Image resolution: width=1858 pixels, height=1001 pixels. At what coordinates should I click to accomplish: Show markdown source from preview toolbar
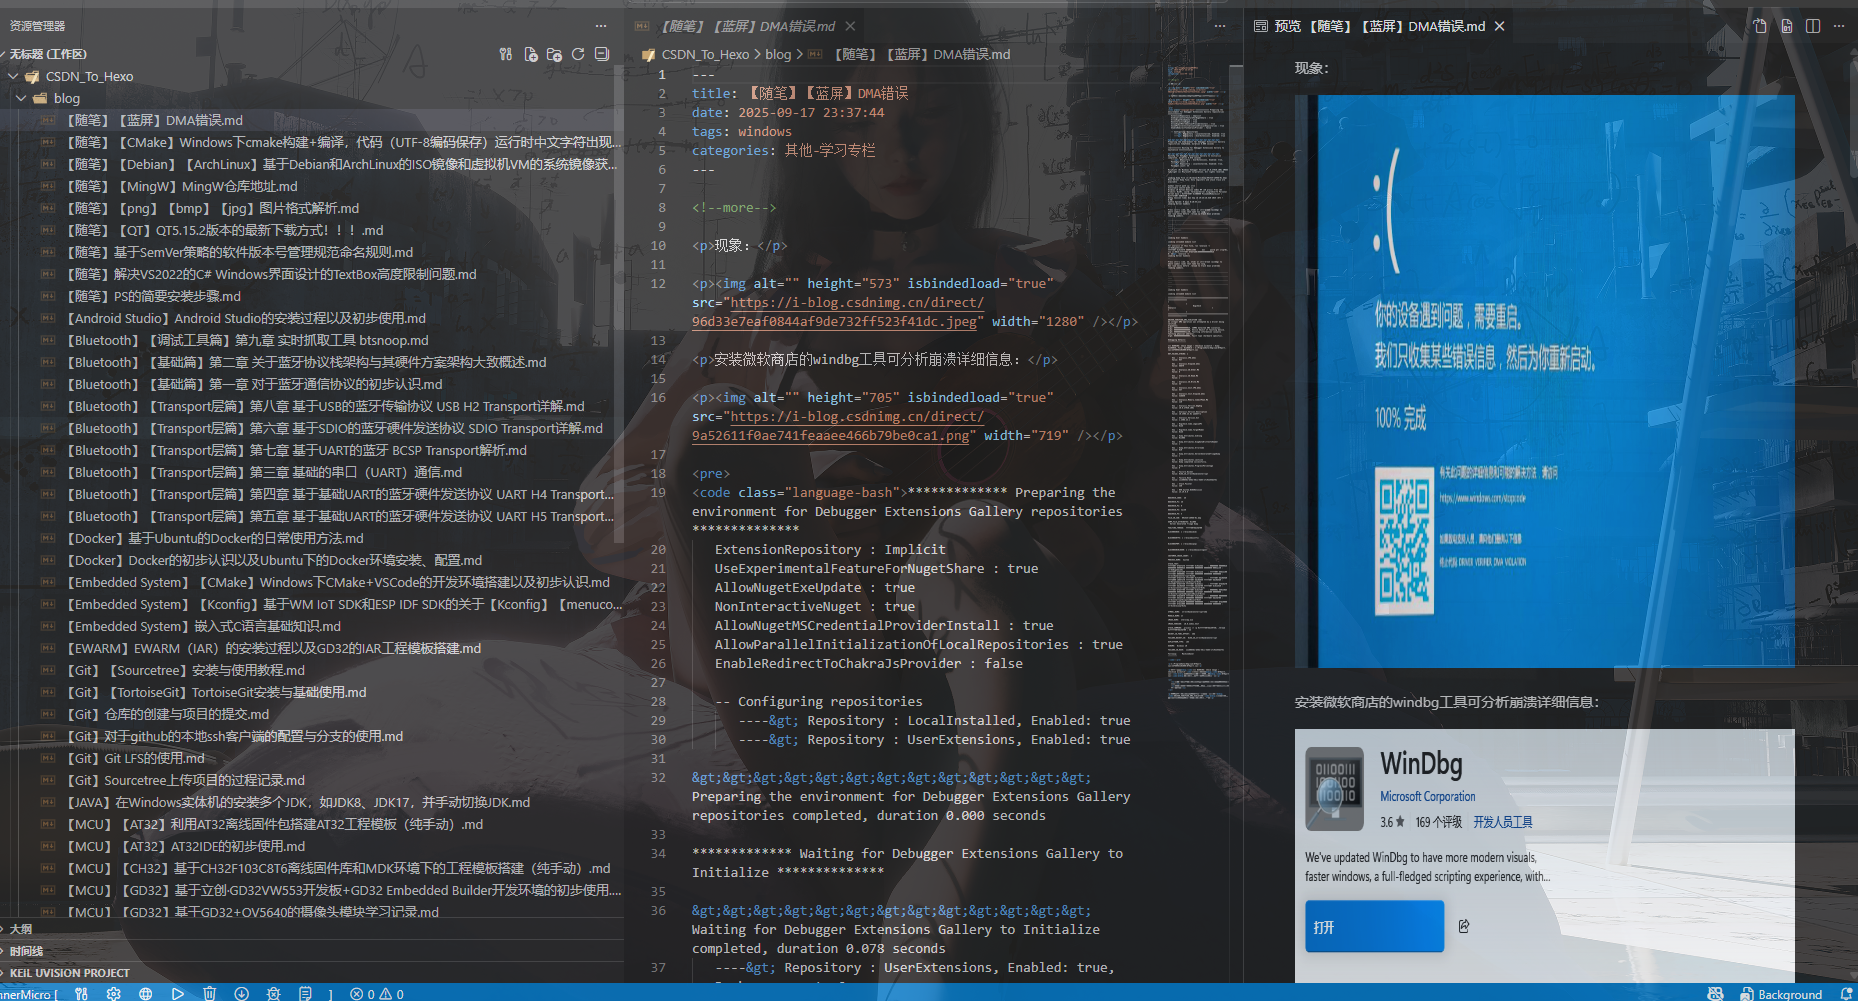pos(1787,26)
